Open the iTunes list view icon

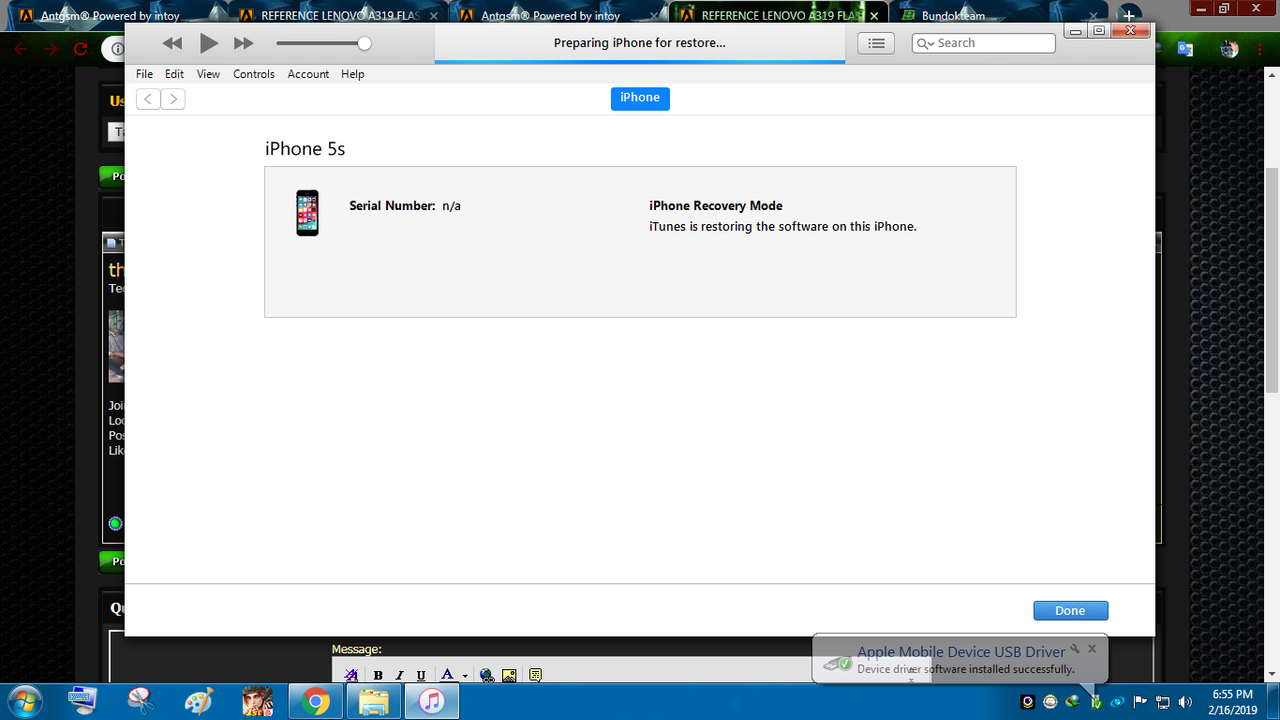point(876,43)
